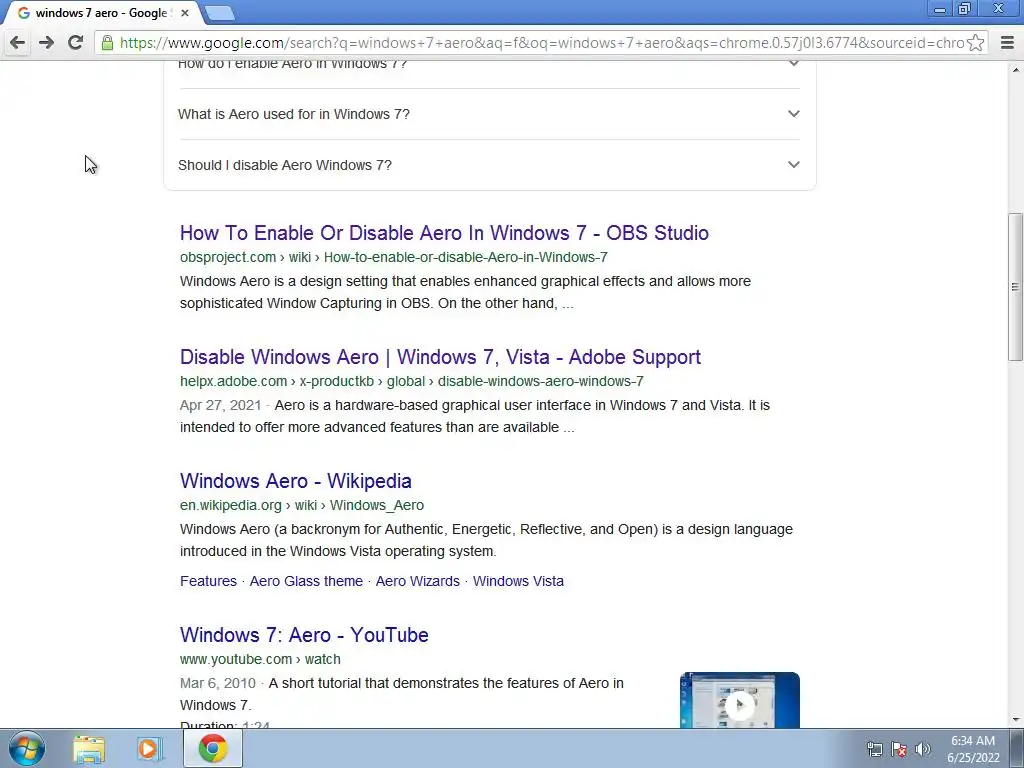
Task: Expand 'Should I disable Aero Windows 7?' chevron
Action: click(793, 165)
